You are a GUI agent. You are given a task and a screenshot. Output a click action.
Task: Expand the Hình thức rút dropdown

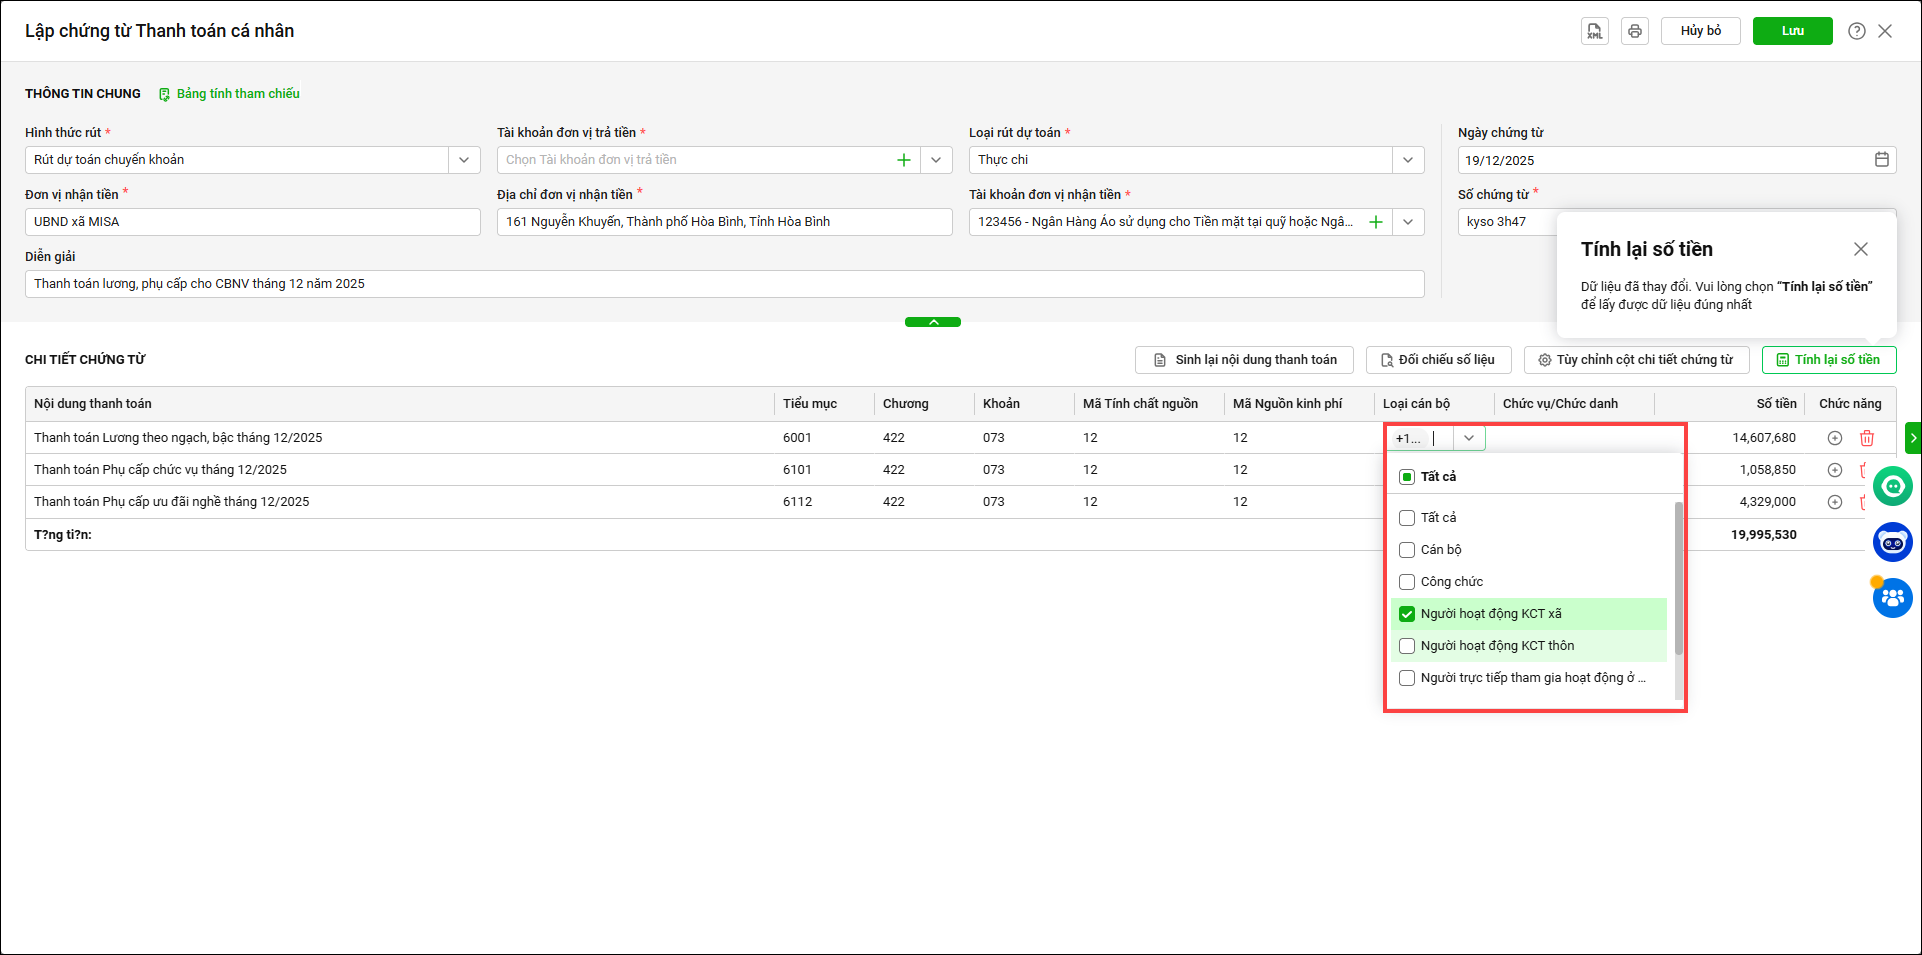point(464,160)
